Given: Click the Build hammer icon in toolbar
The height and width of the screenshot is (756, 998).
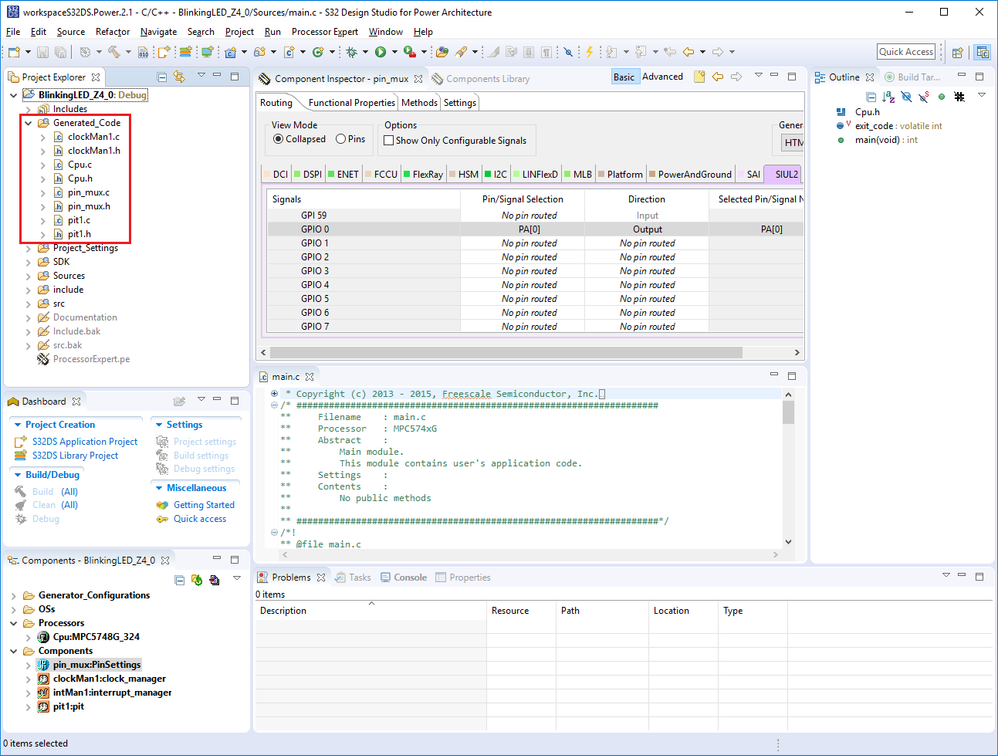Looking at the screenshot, I should (x=114, y=52).
